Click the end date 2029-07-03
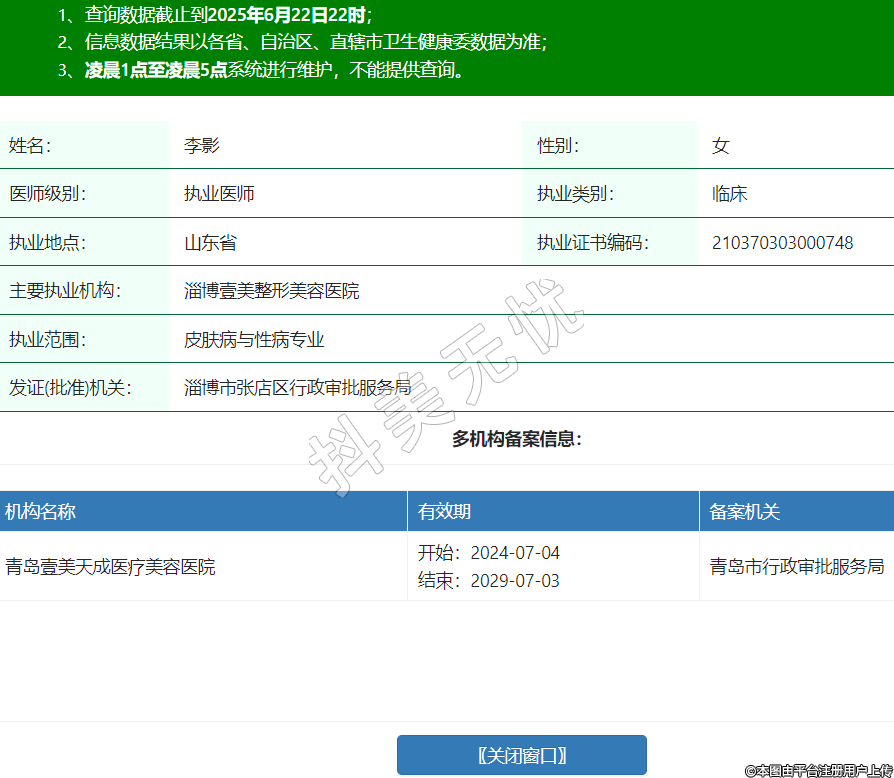The width and height of the screenshot is (894, 778). pyautogui.click(x=514, y=581)
